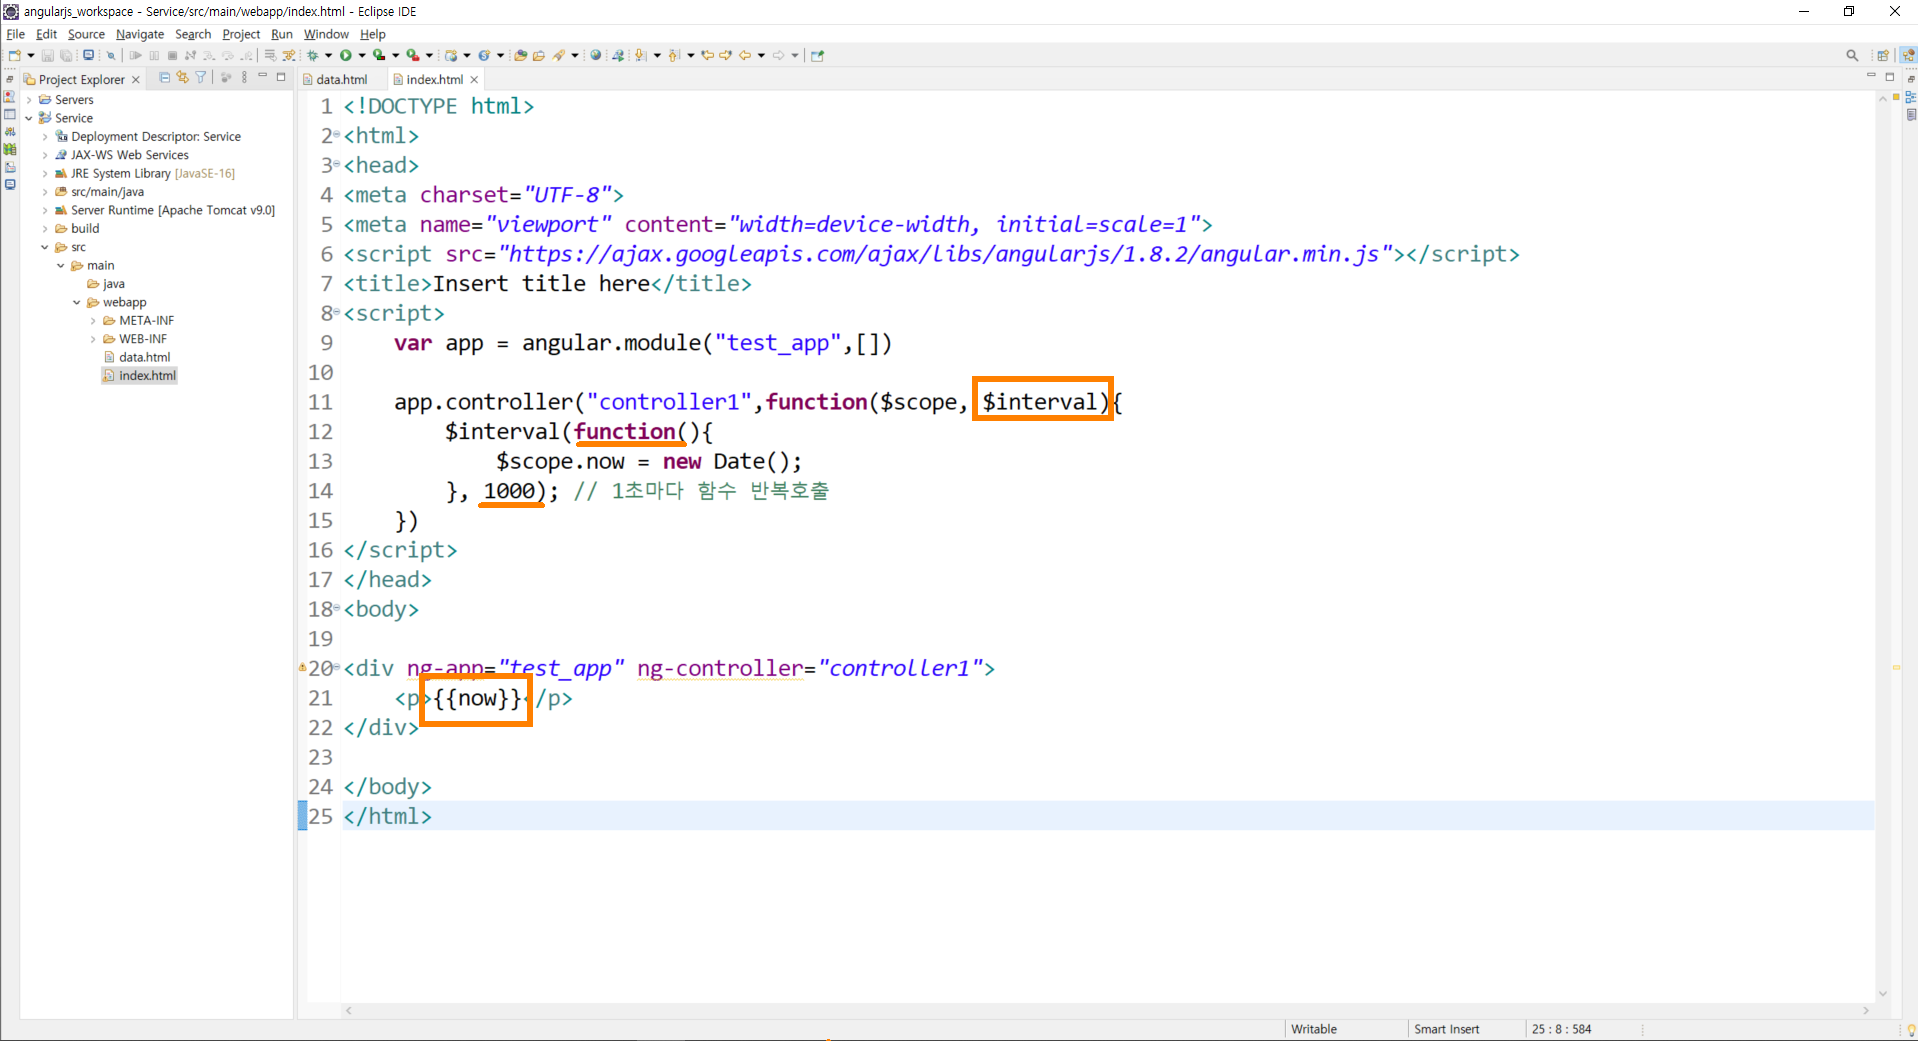Expand the WEB-INF folder node
Image resolution: width=1918 pixels, height=1041 pixels.
click(93, 340)
